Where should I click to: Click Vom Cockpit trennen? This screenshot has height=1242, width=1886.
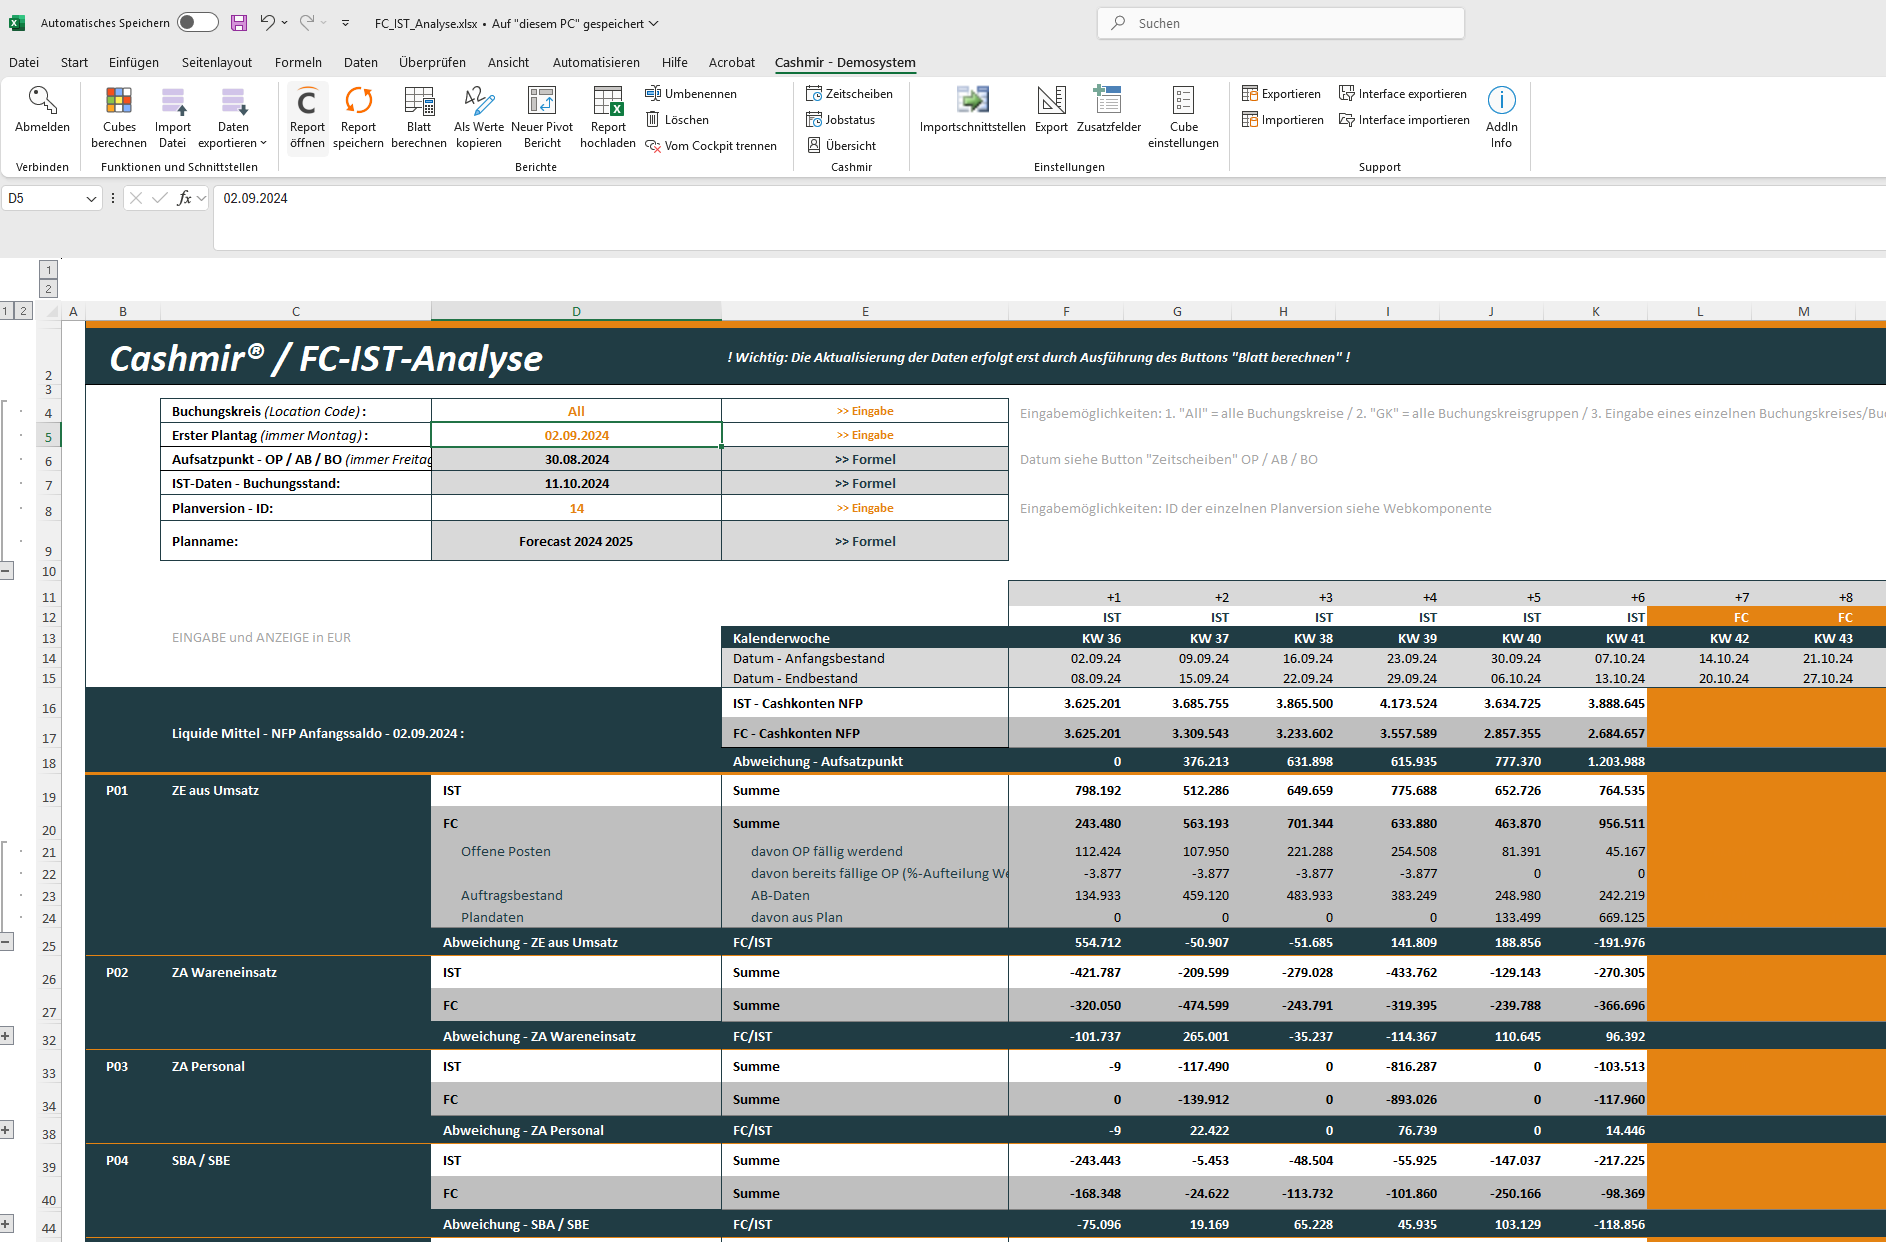(x=711, y=146)
